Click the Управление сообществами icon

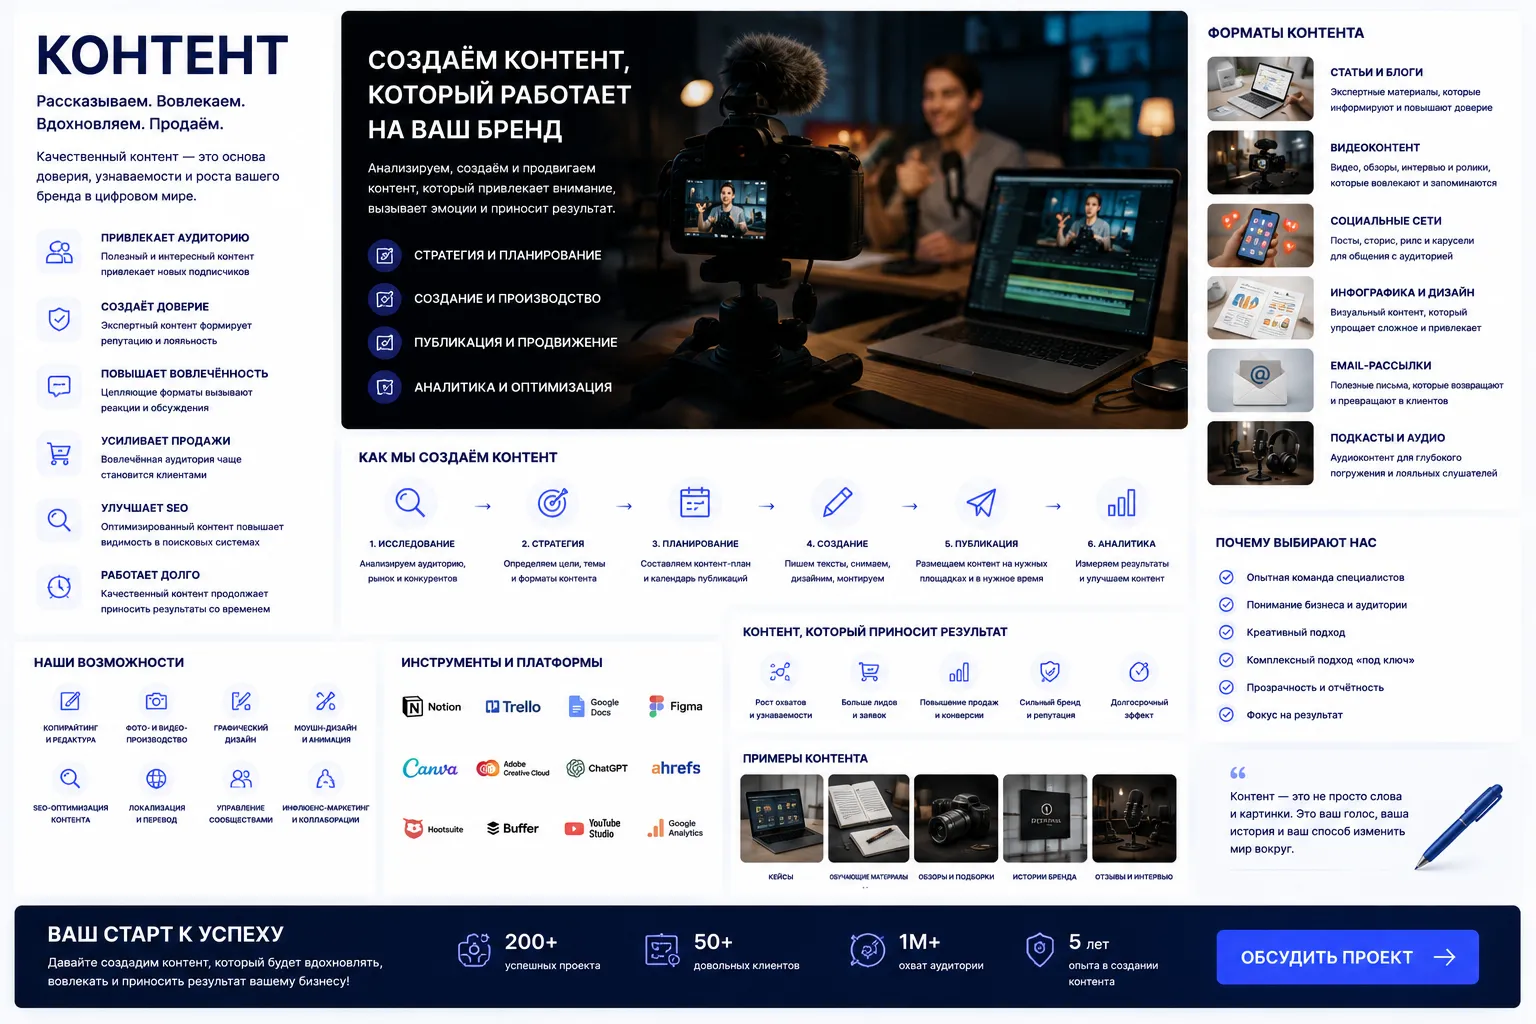point(241,778)
